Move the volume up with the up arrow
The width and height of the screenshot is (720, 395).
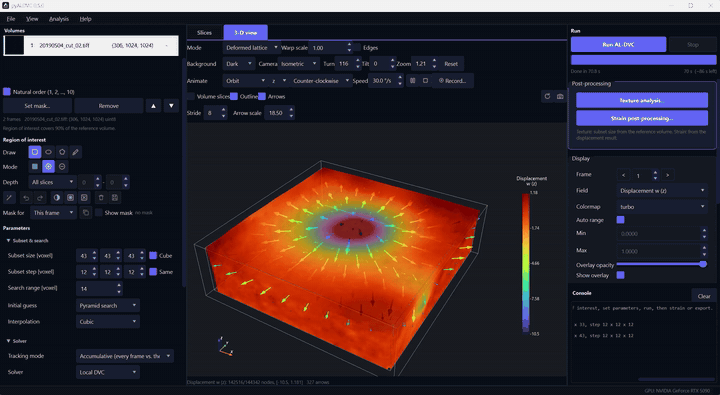point(153,106)
